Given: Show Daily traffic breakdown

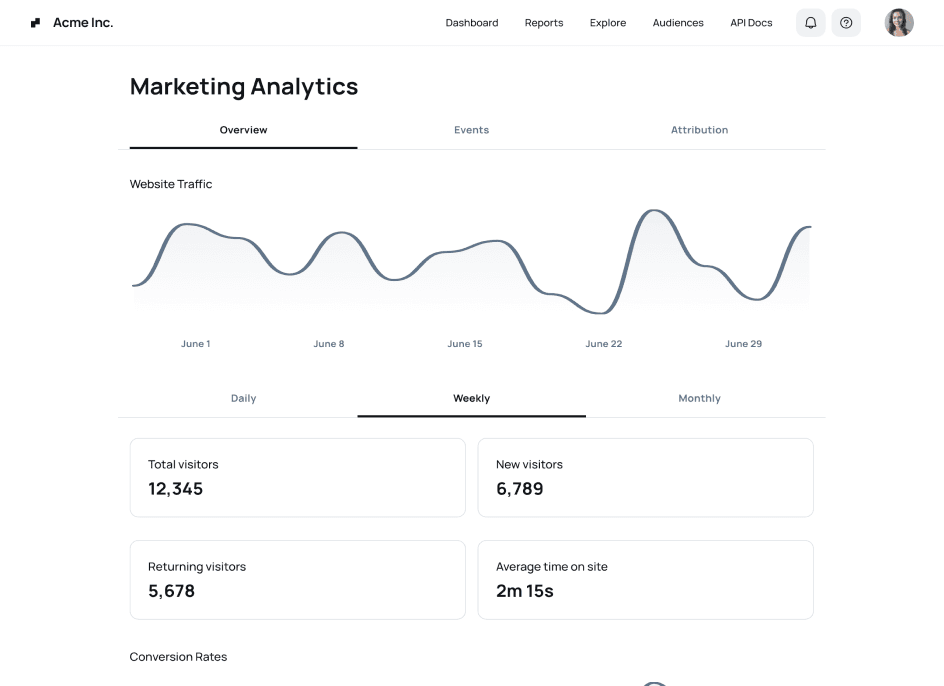Looking at the screenshot, I should point(243,398).
